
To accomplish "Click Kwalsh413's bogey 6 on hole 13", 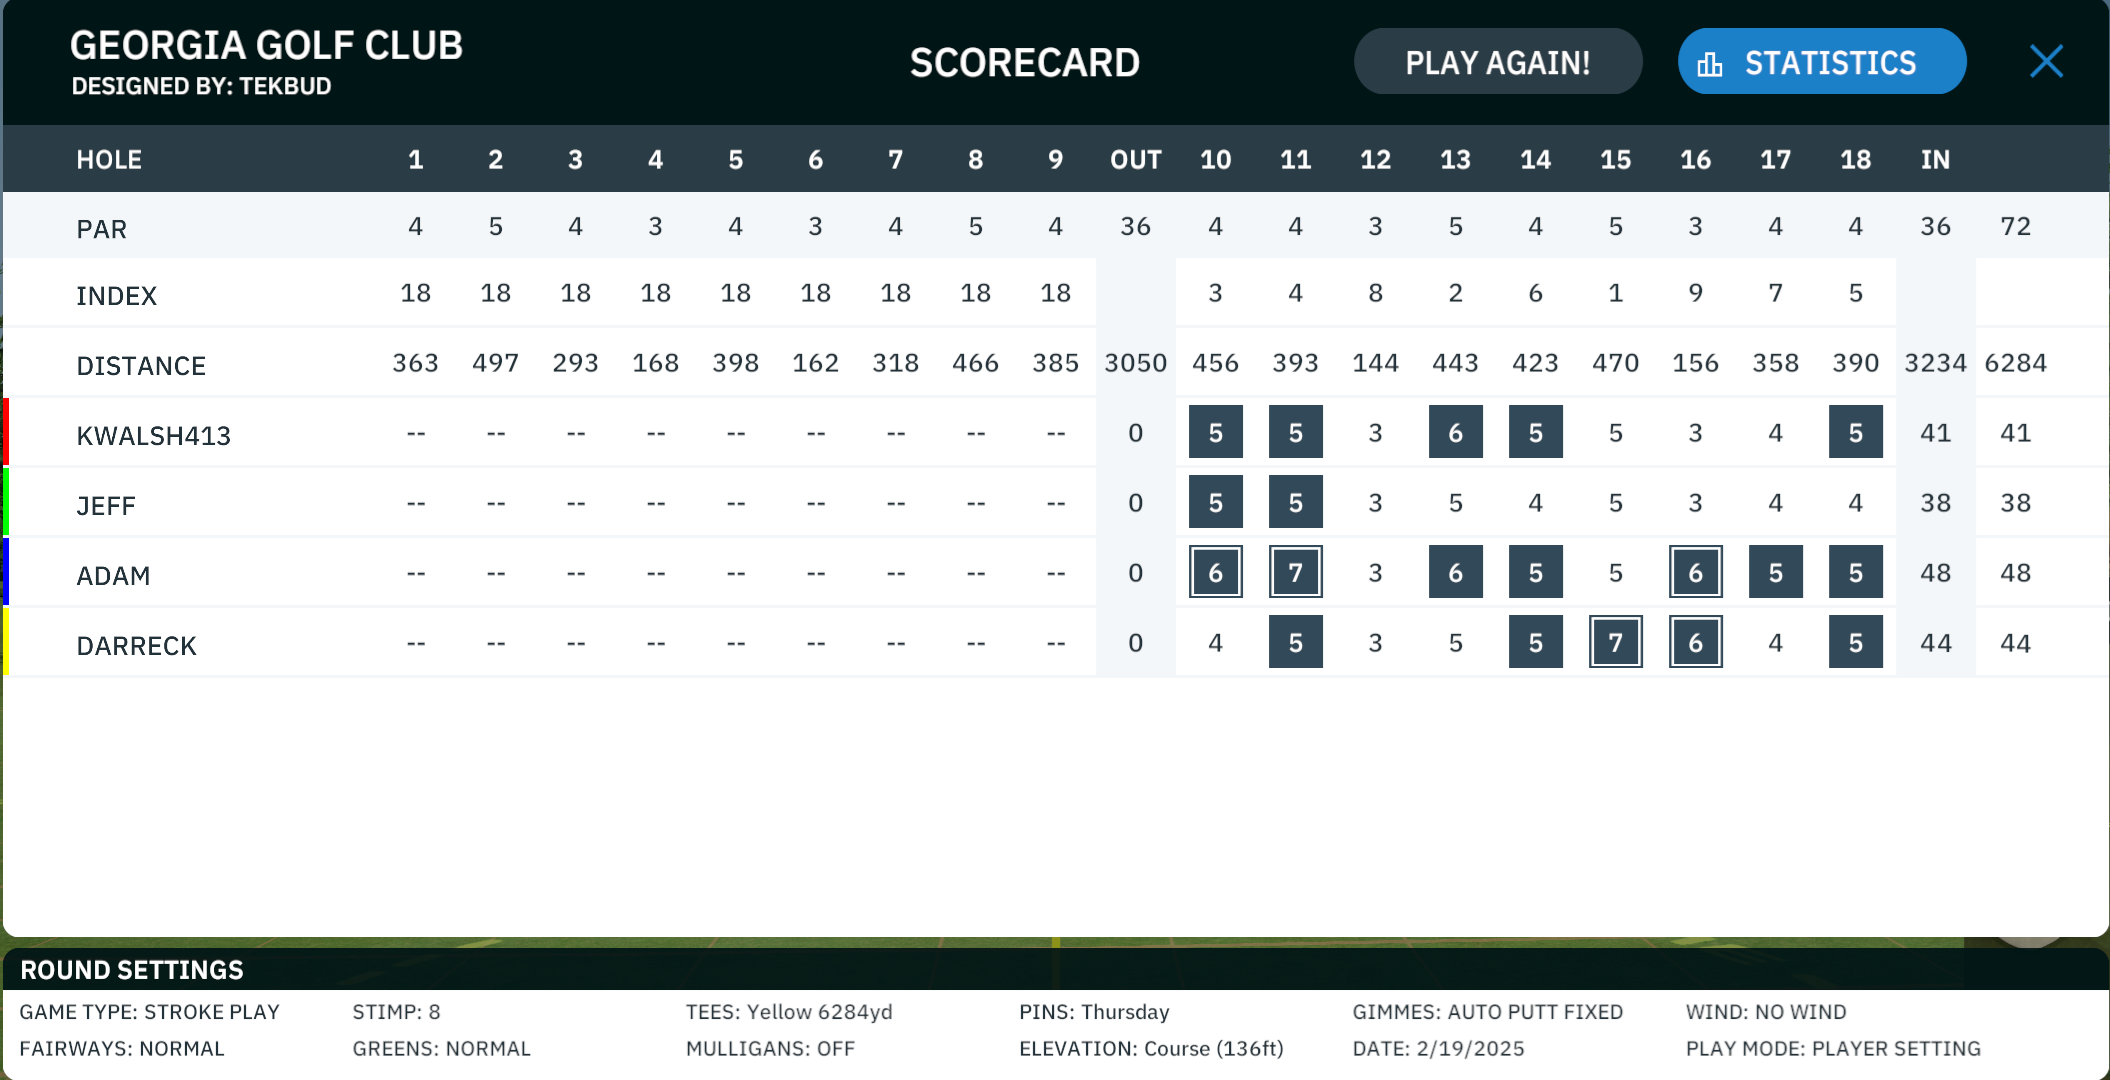I will pyautogui.click(x=1456, y=432).
